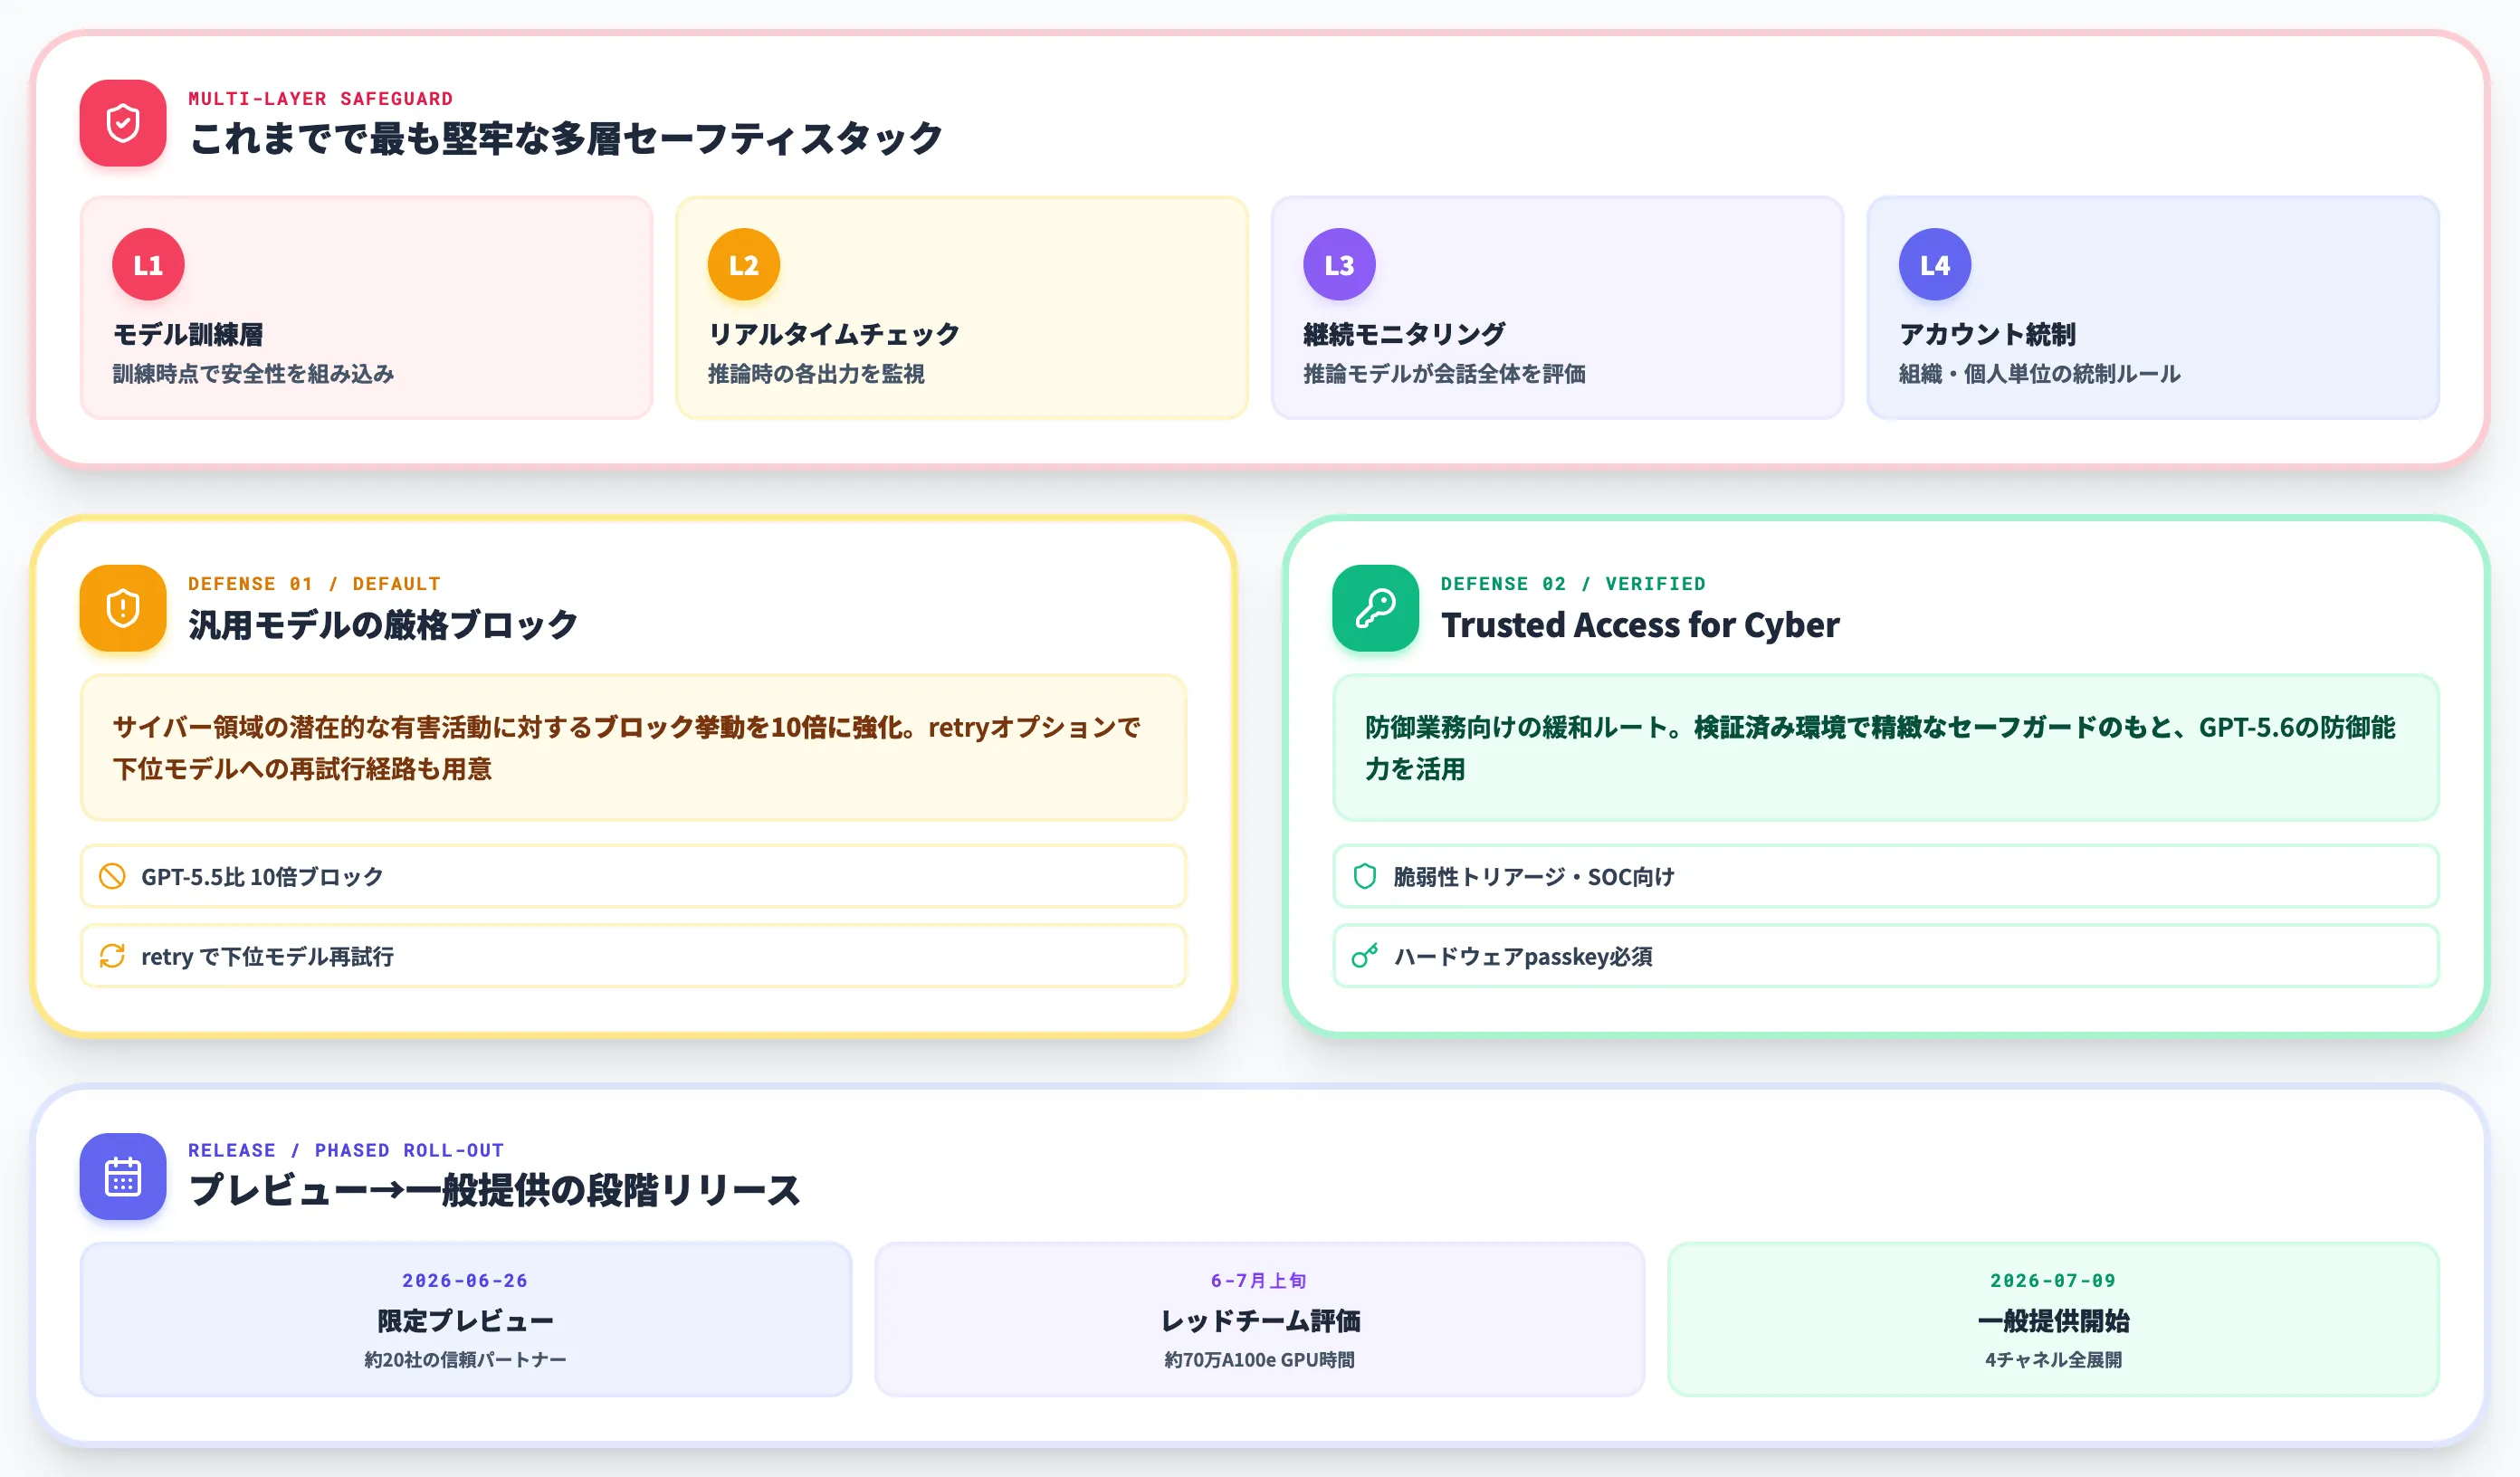This screenshot has width=2520, height=1477.
Task: Open the 継続モニタリング layer card
Action: pos(1557,308)
